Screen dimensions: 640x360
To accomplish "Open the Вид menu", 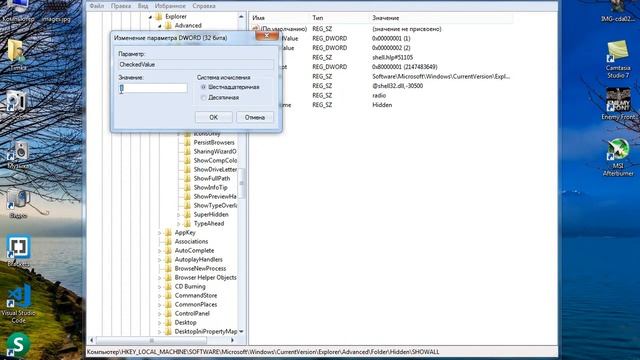I will [x=143, y=6].
